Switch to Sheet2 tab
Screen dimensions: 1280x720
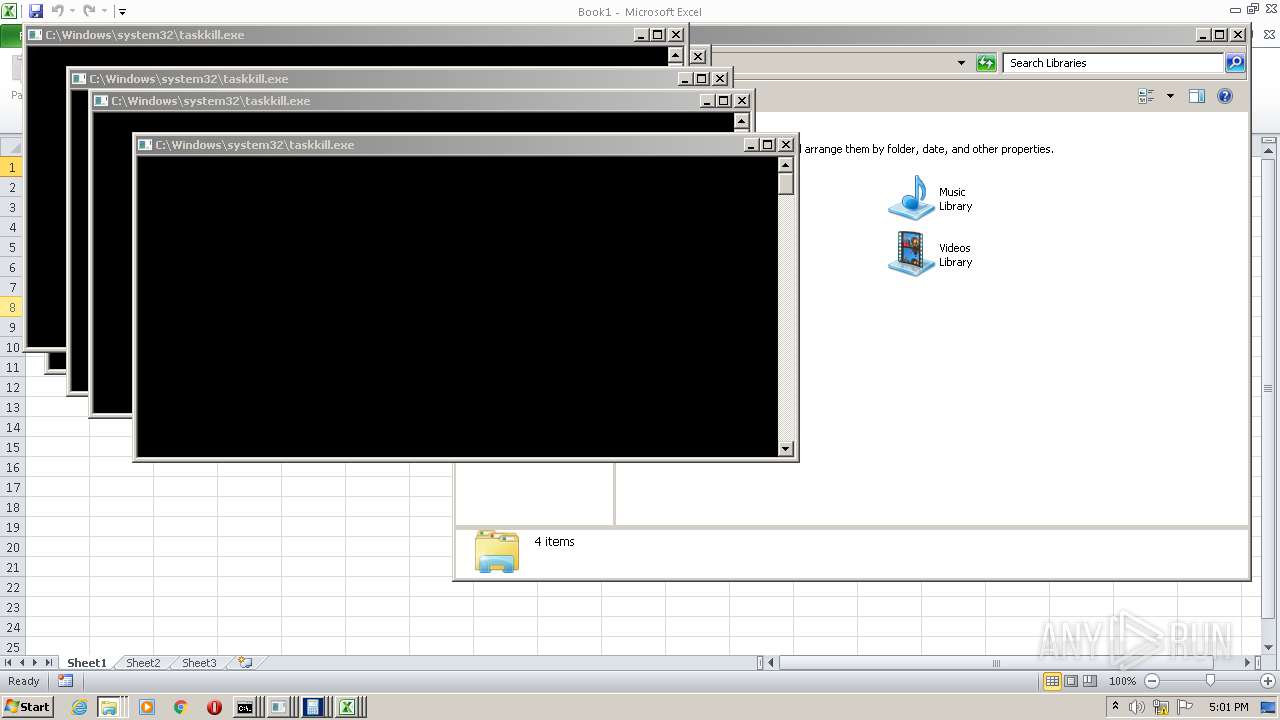(x=143, y=663)
